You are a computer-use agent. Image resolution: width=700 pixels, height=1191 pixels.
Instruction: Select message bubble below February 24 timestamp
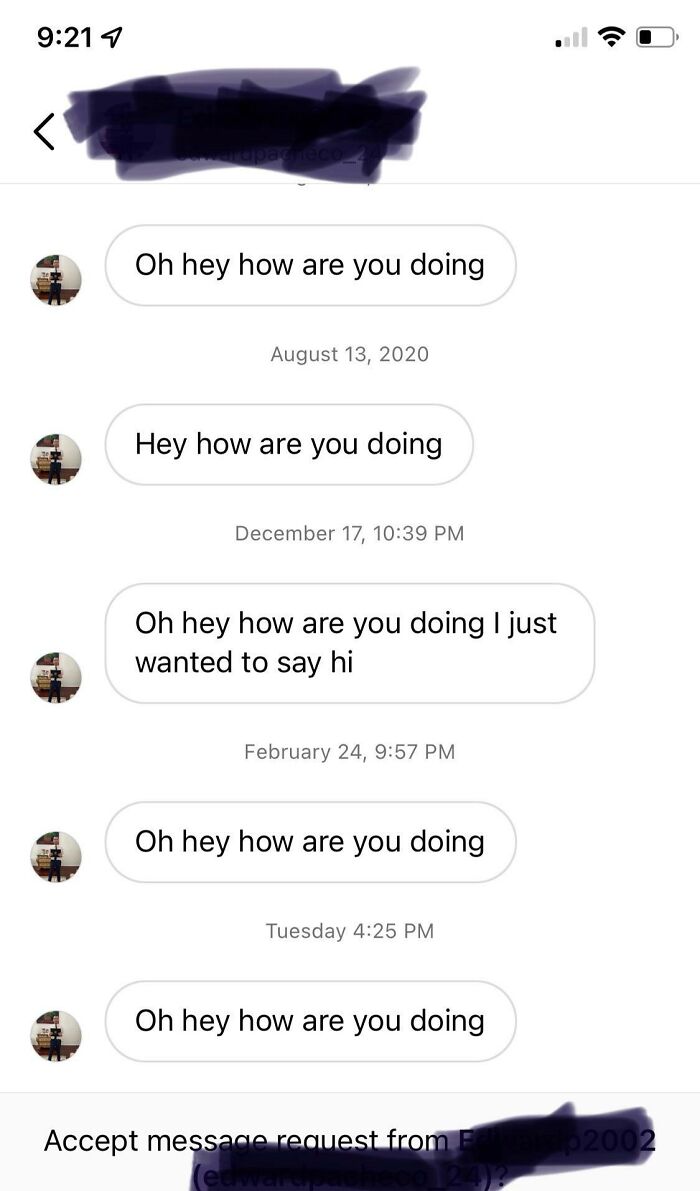pyautogui.click(x=311, y=842)
